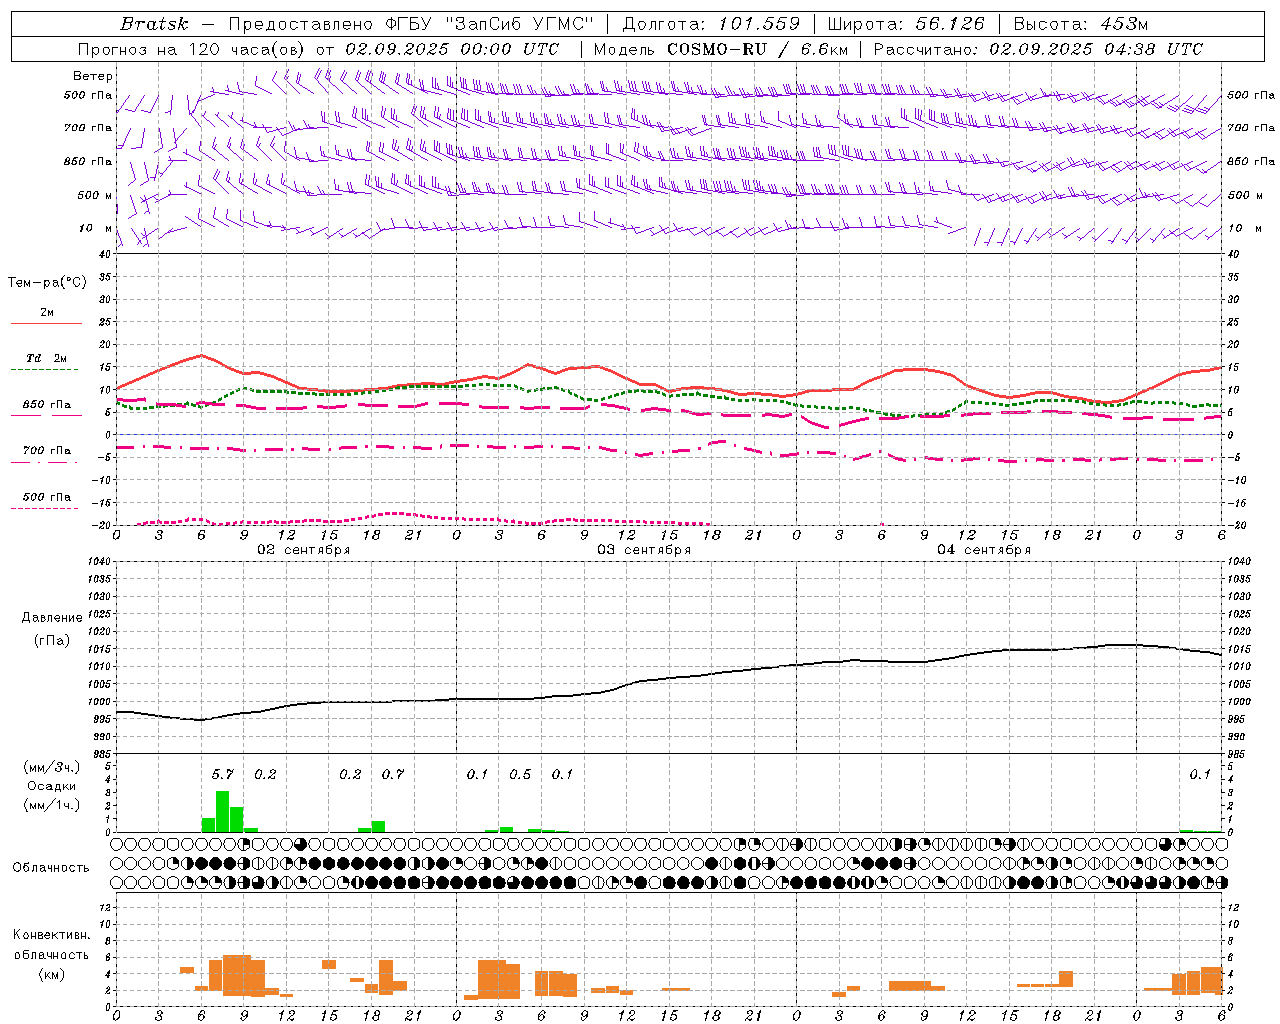This screenshot has height=1024, width=1280.
Task: Click the '(мм/1ч.)' precipitation unit label
Action: (x=51, y=804)
